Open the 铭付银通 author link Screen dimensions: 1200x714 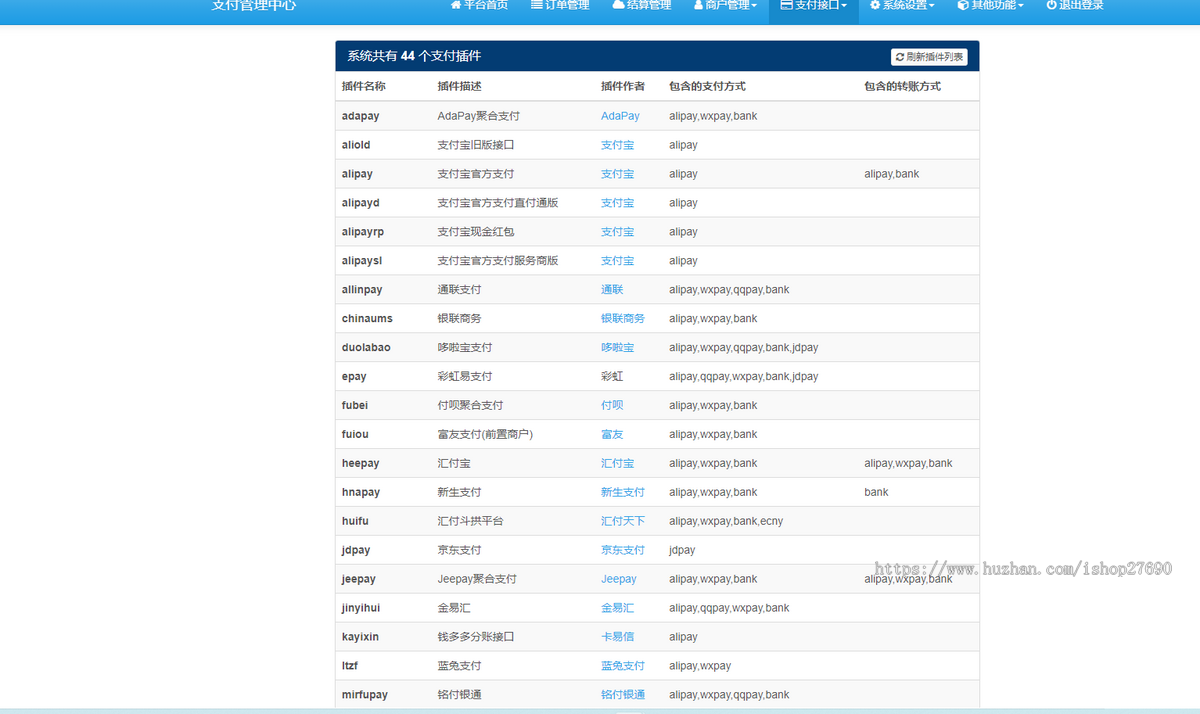pos(623,696)
